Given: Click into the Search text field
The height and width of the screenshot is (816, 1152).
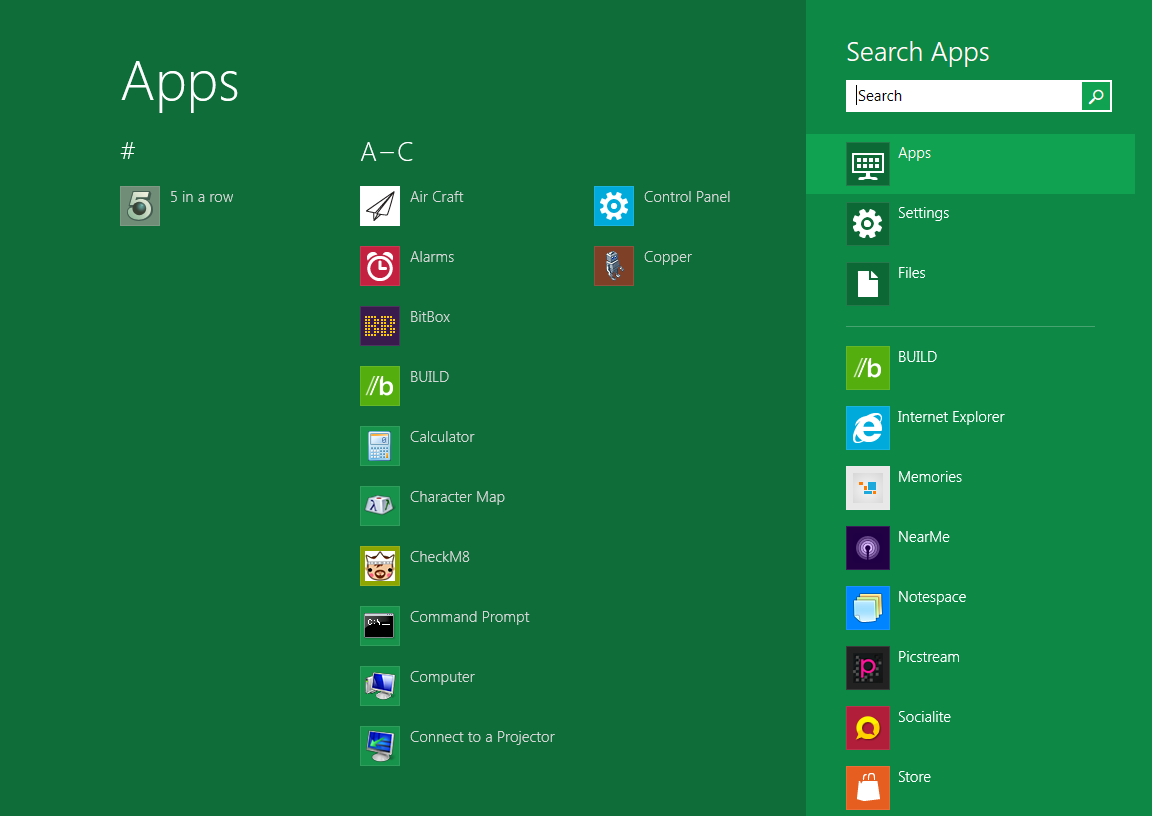Looking at the screenshot, I should point(964,96).
